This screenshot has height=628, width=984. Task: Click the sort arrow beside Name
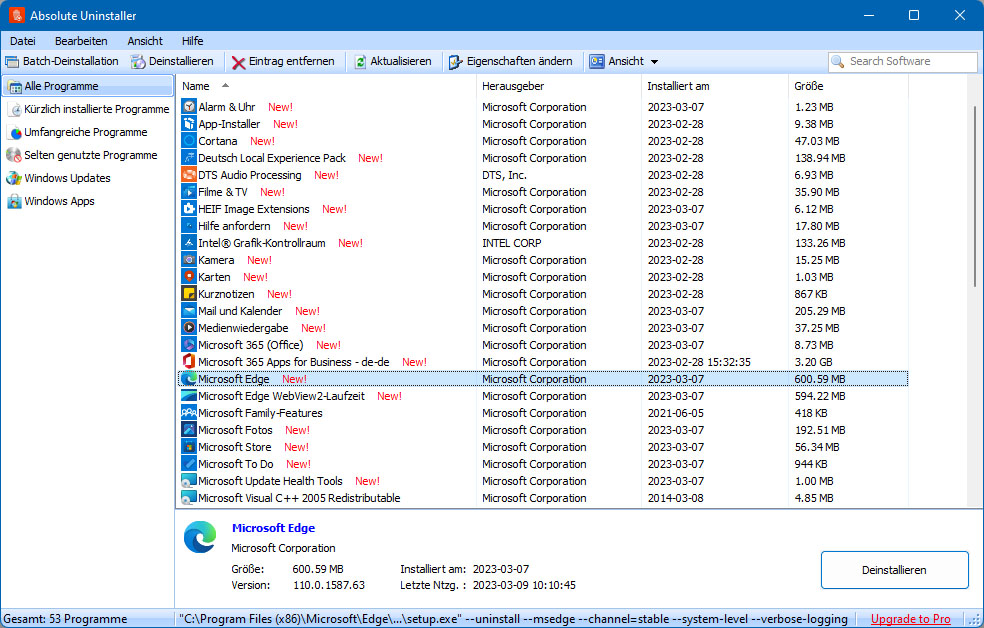pos(225,85)
